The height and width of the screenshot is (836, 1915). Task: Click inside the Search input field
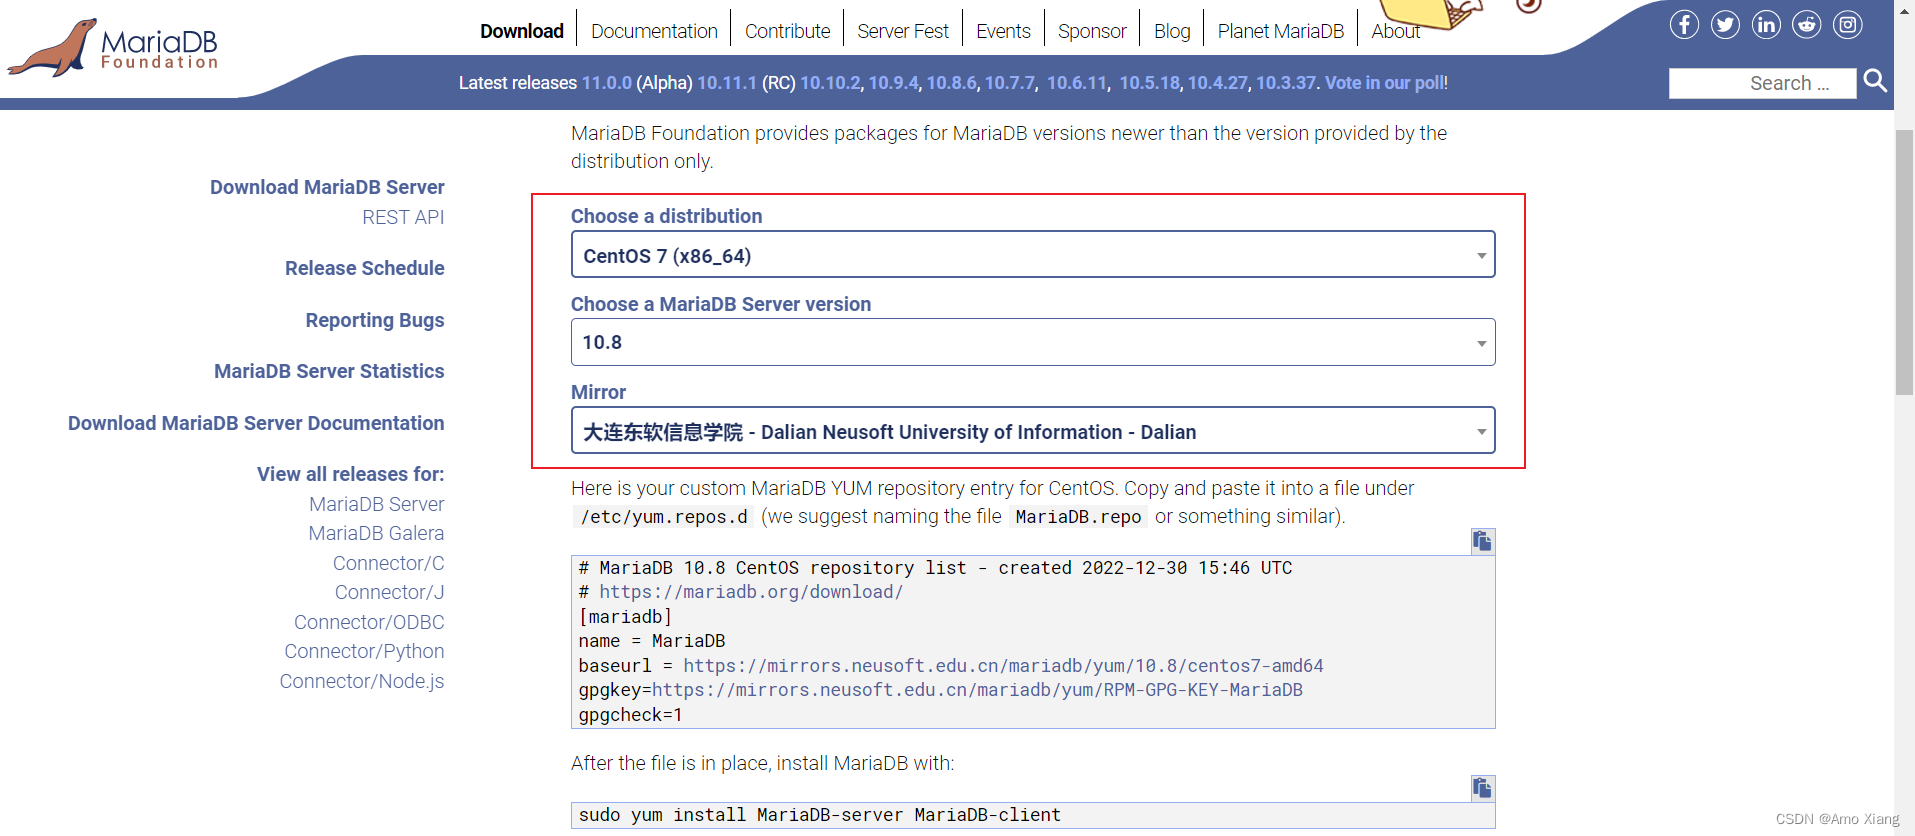(1762, 83)
